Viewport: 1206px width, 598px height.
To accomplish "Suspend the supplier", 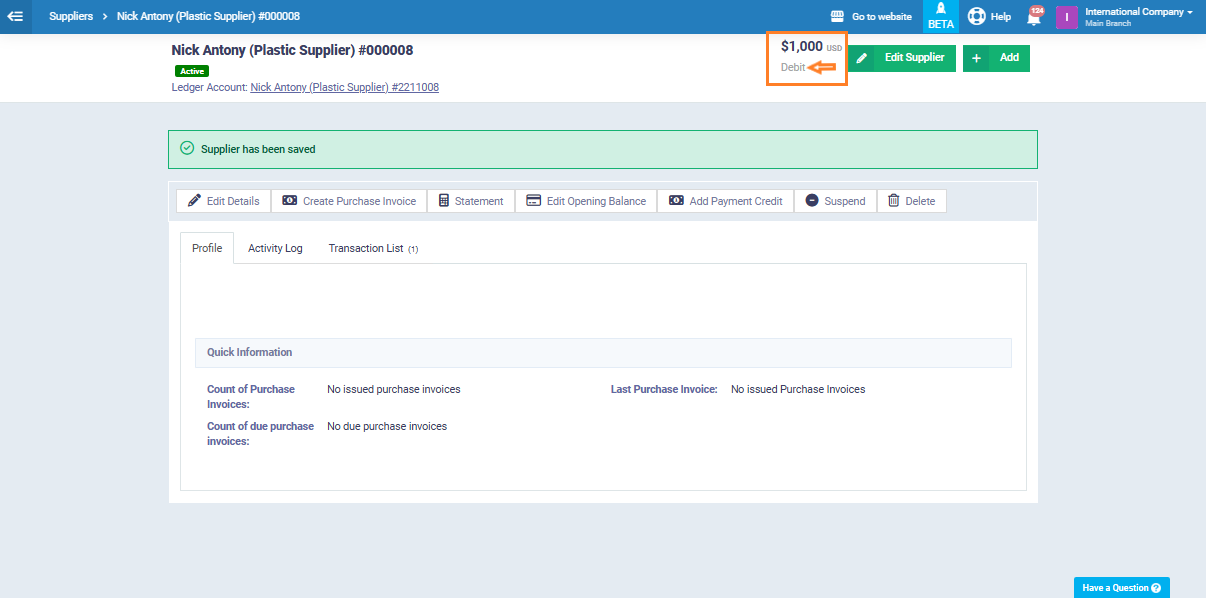I will coord(835,201).
